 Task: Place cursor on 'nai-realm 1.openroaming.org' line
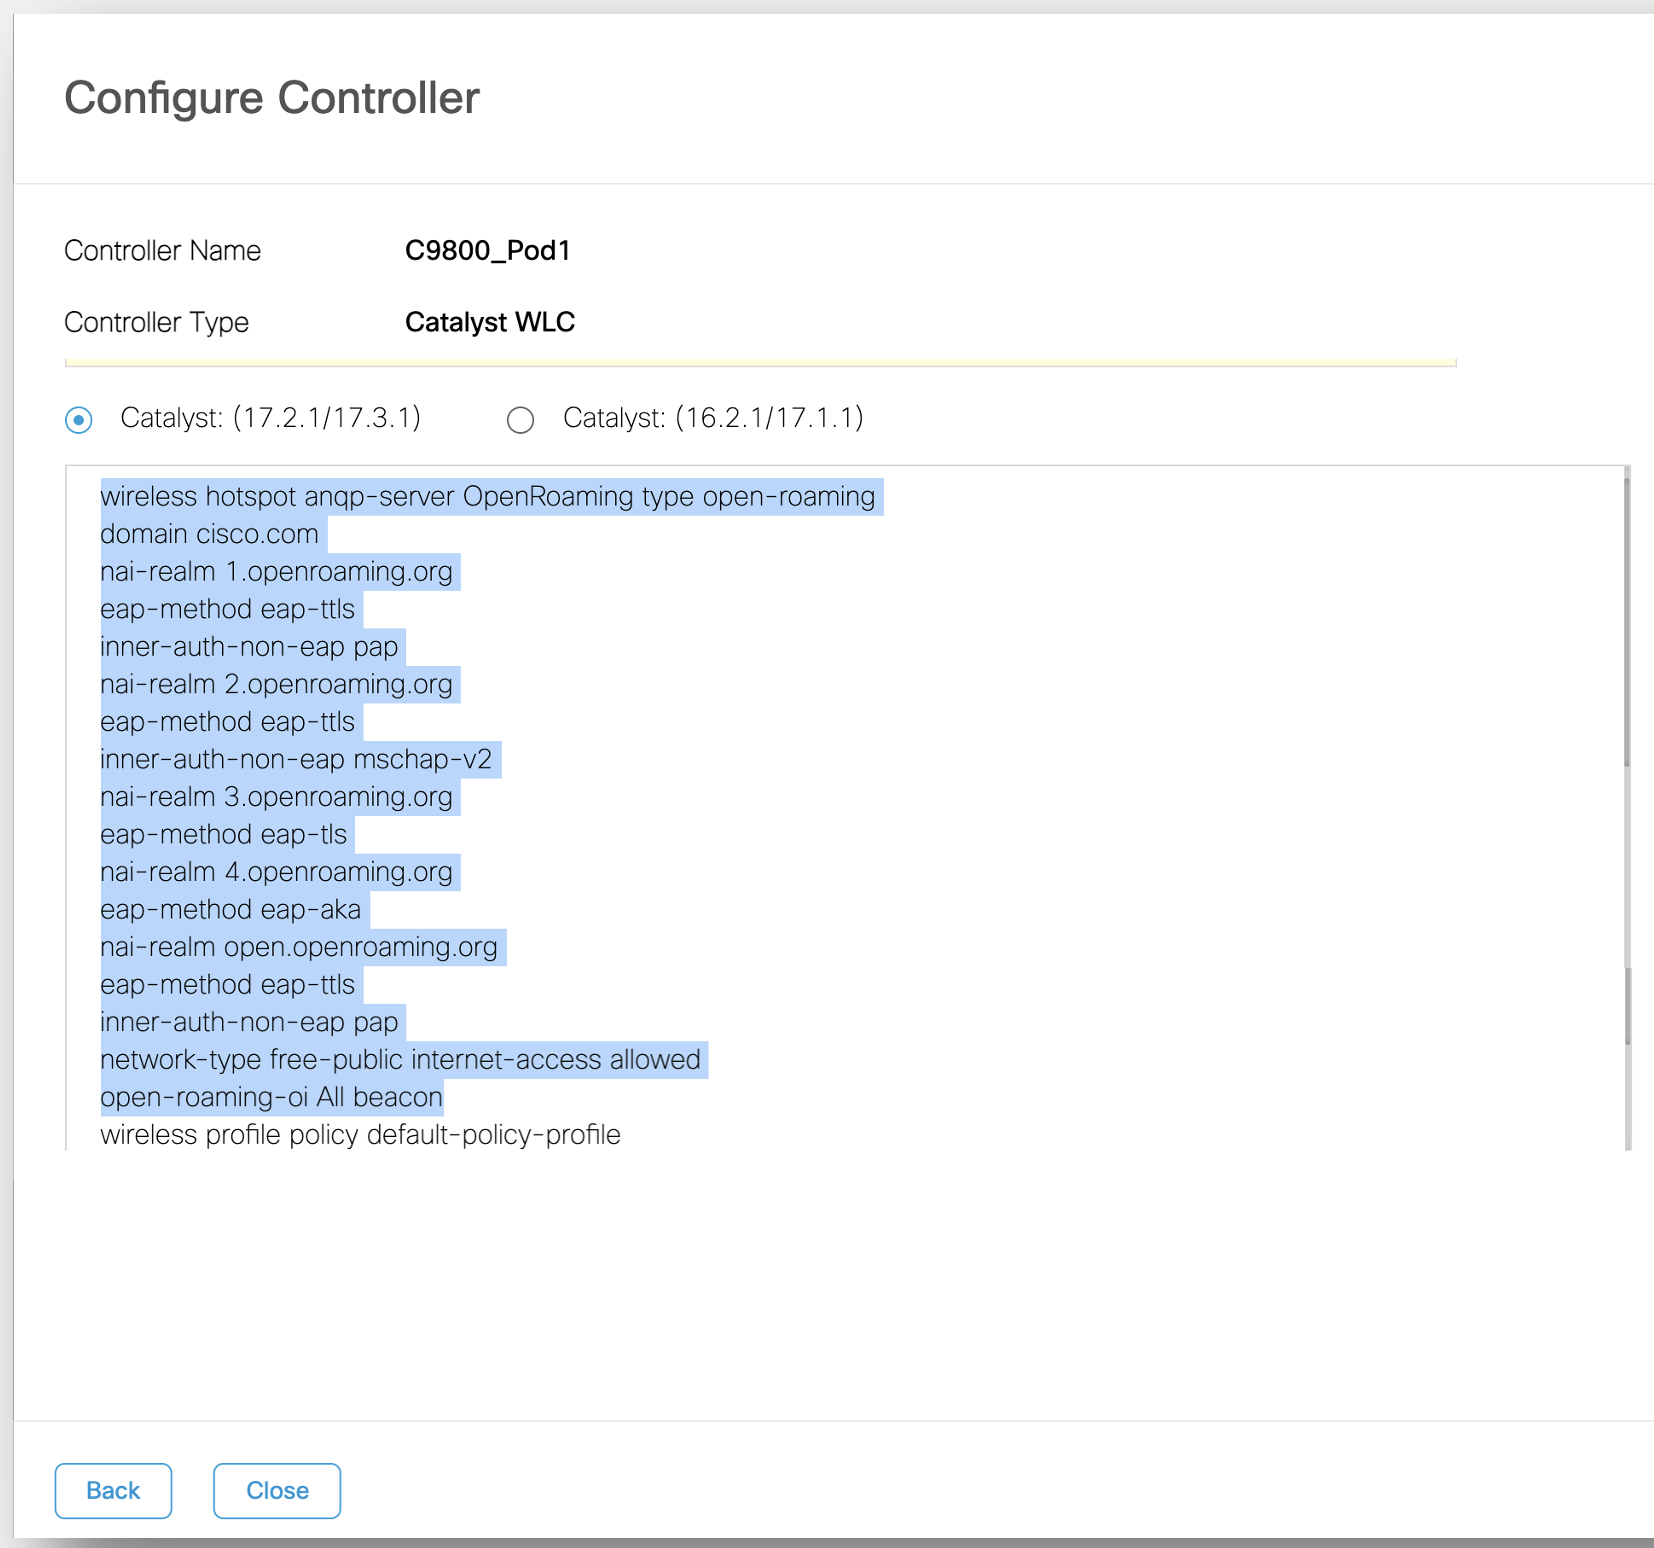276,572
